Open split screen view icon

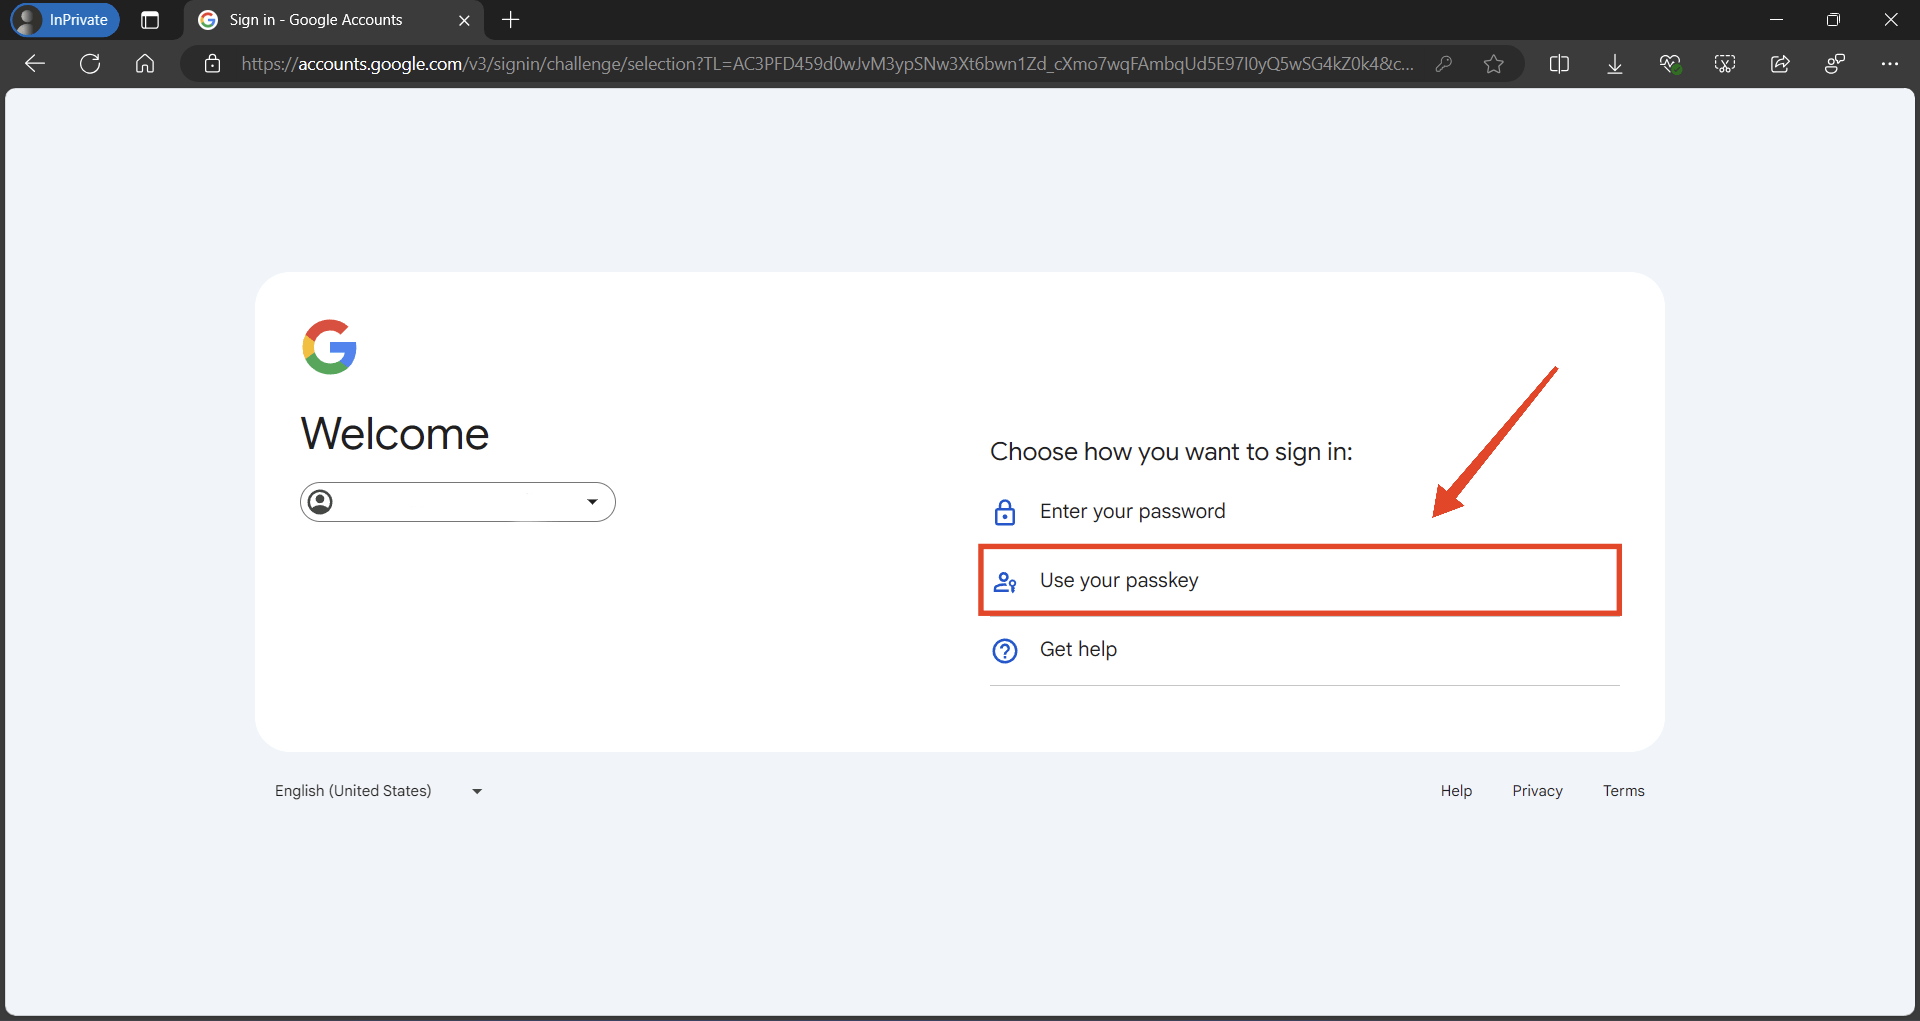point(1559,64)
